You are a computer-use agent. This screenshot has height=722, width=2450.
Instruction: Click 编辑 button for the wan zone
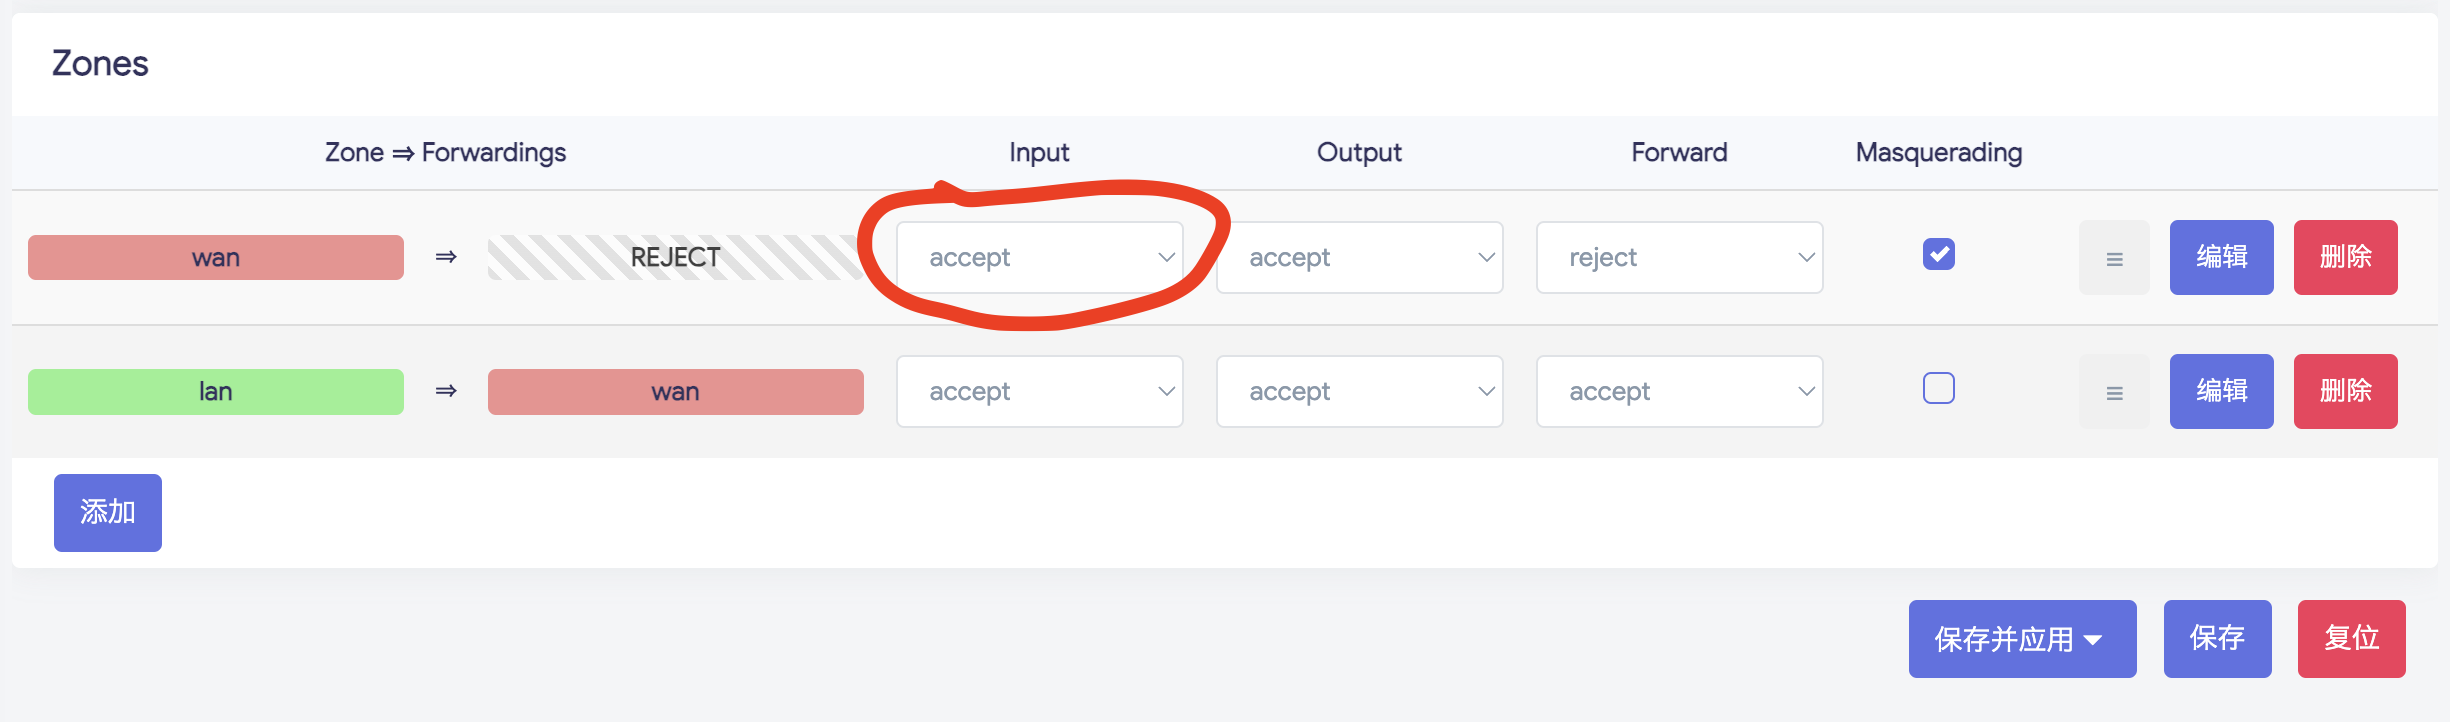(x=2221, y=258)
